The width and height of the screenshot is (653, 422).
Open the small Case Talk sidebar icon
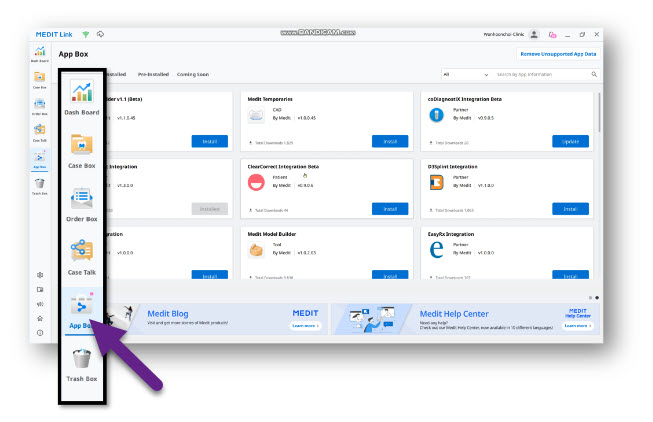pyautogui.click(x=40, y=132)
